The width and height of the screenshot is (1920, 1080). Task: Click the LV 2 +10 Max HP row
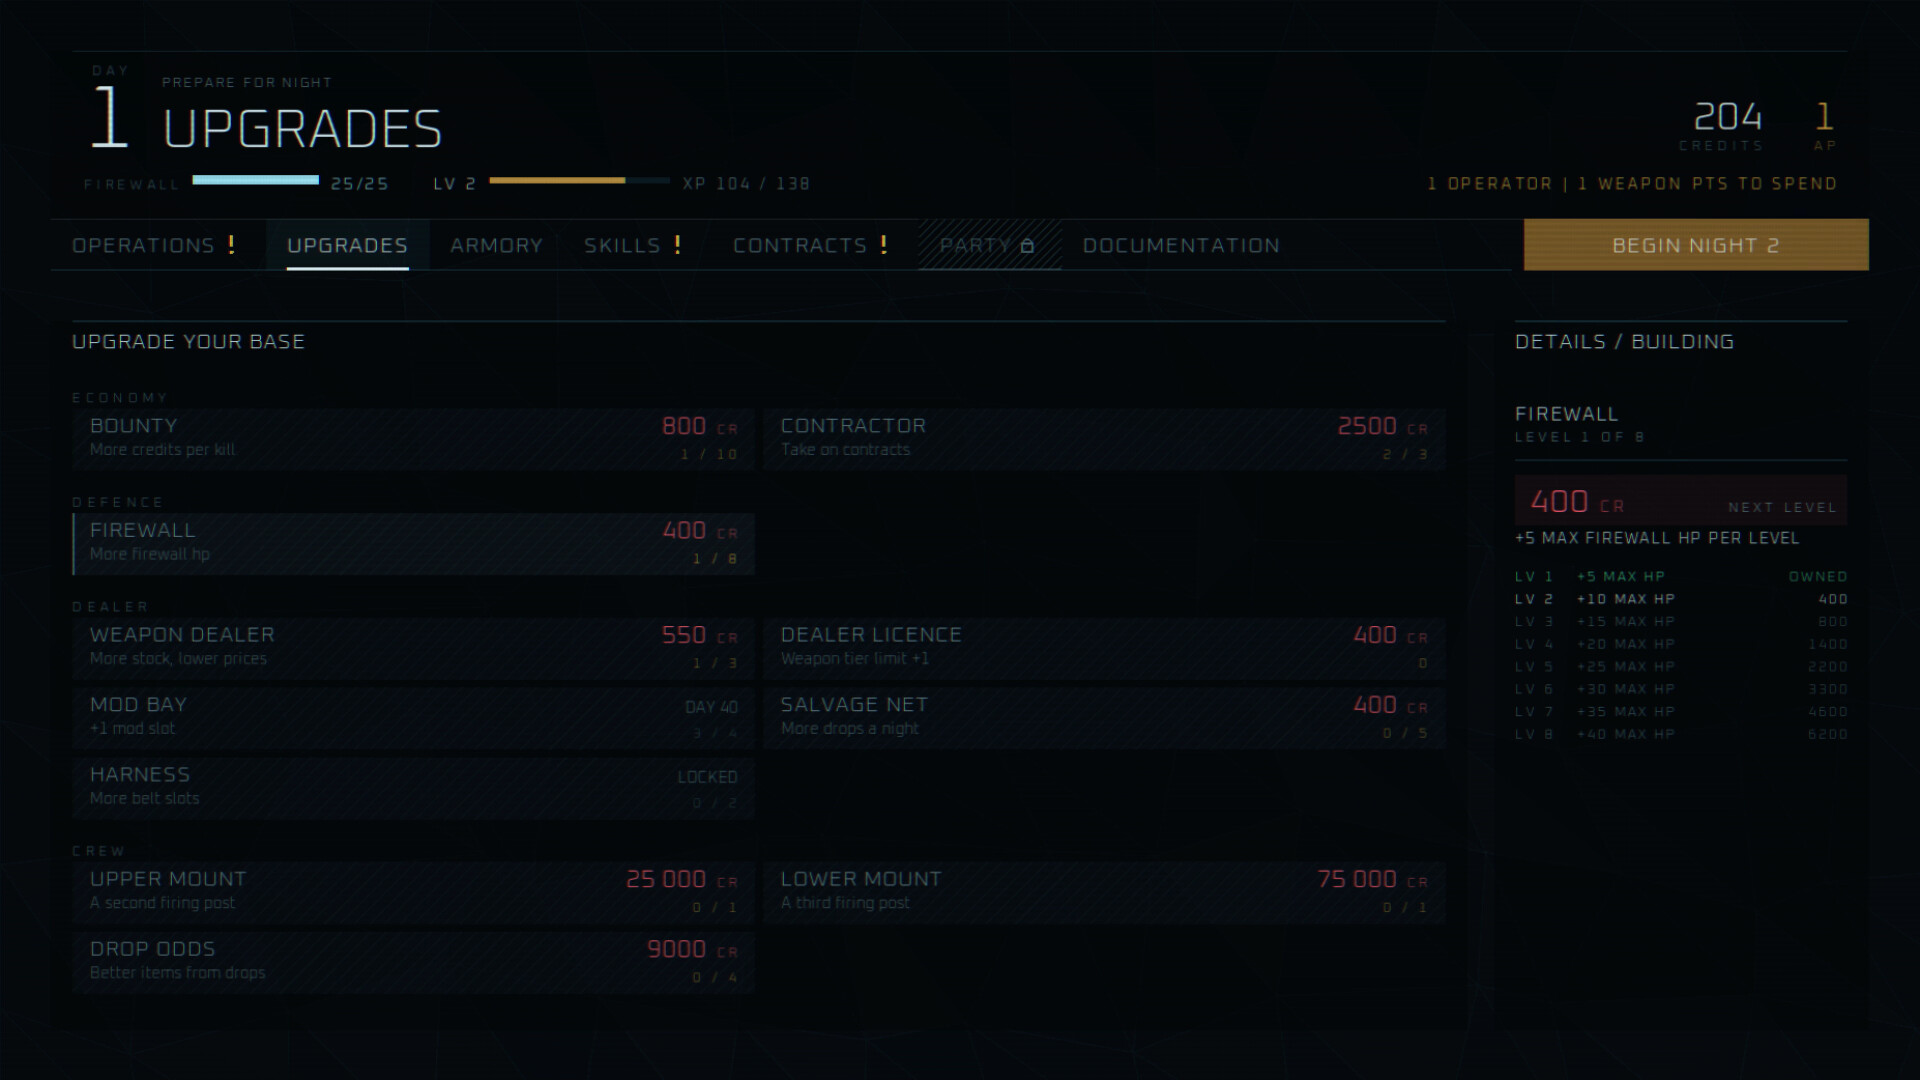pos(1681,599)
